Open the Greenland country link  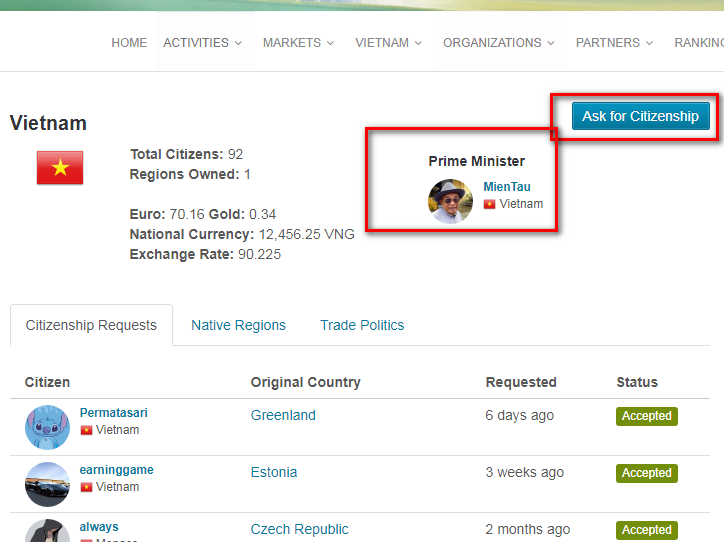point(283,415)
